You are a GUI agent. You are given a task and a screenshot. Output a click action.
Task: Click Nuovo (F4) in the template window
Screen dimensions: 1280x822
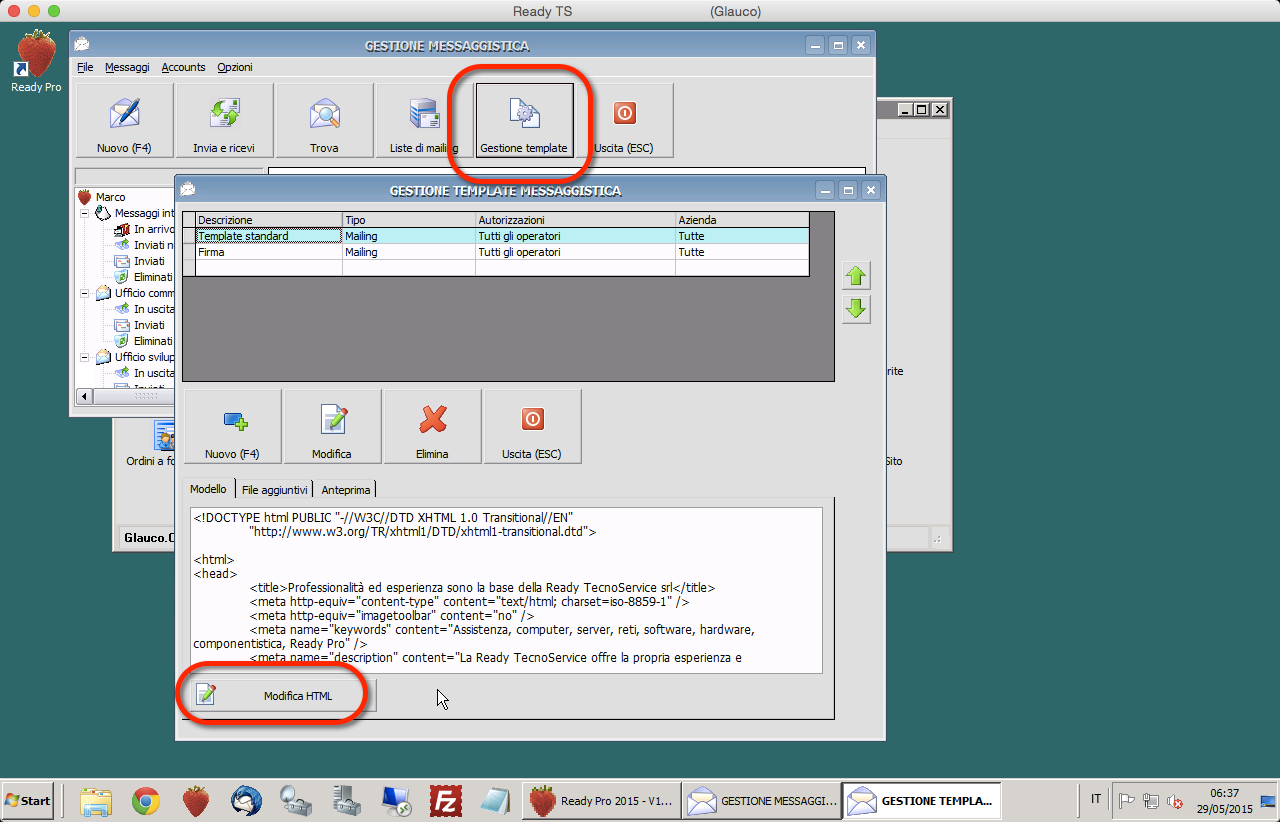click(x=232, y=427)
